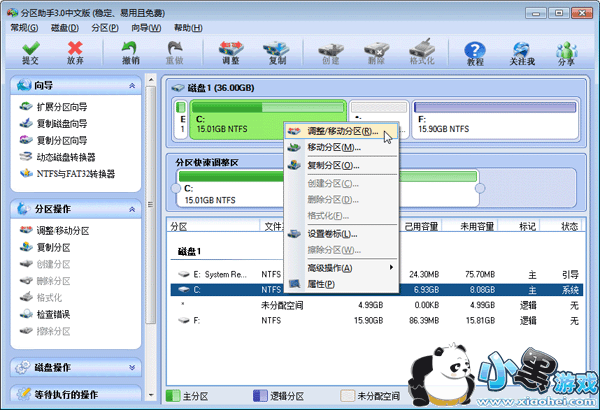Click left resize handle of C: quick-adjust bar
The image size is (600, 410).
coord(176,188)
